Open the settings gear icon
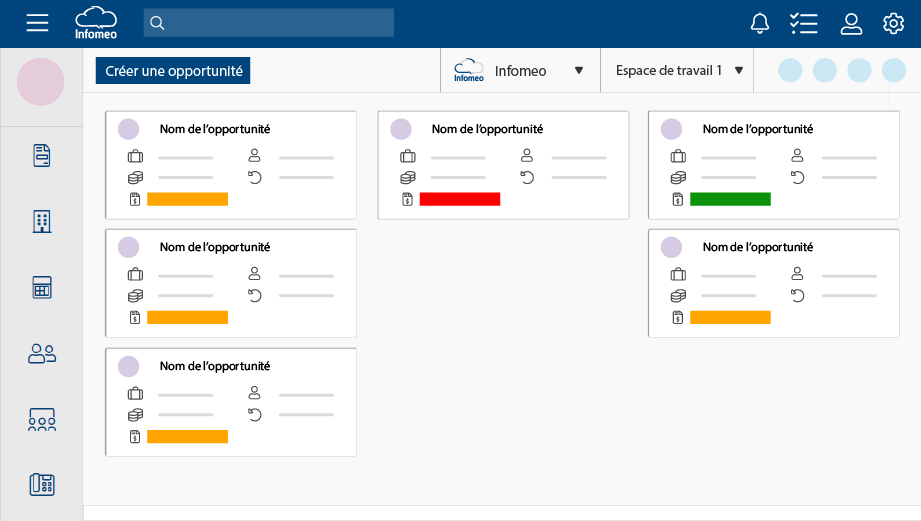This screenshot has width=921, height=521. click(893, 23)
